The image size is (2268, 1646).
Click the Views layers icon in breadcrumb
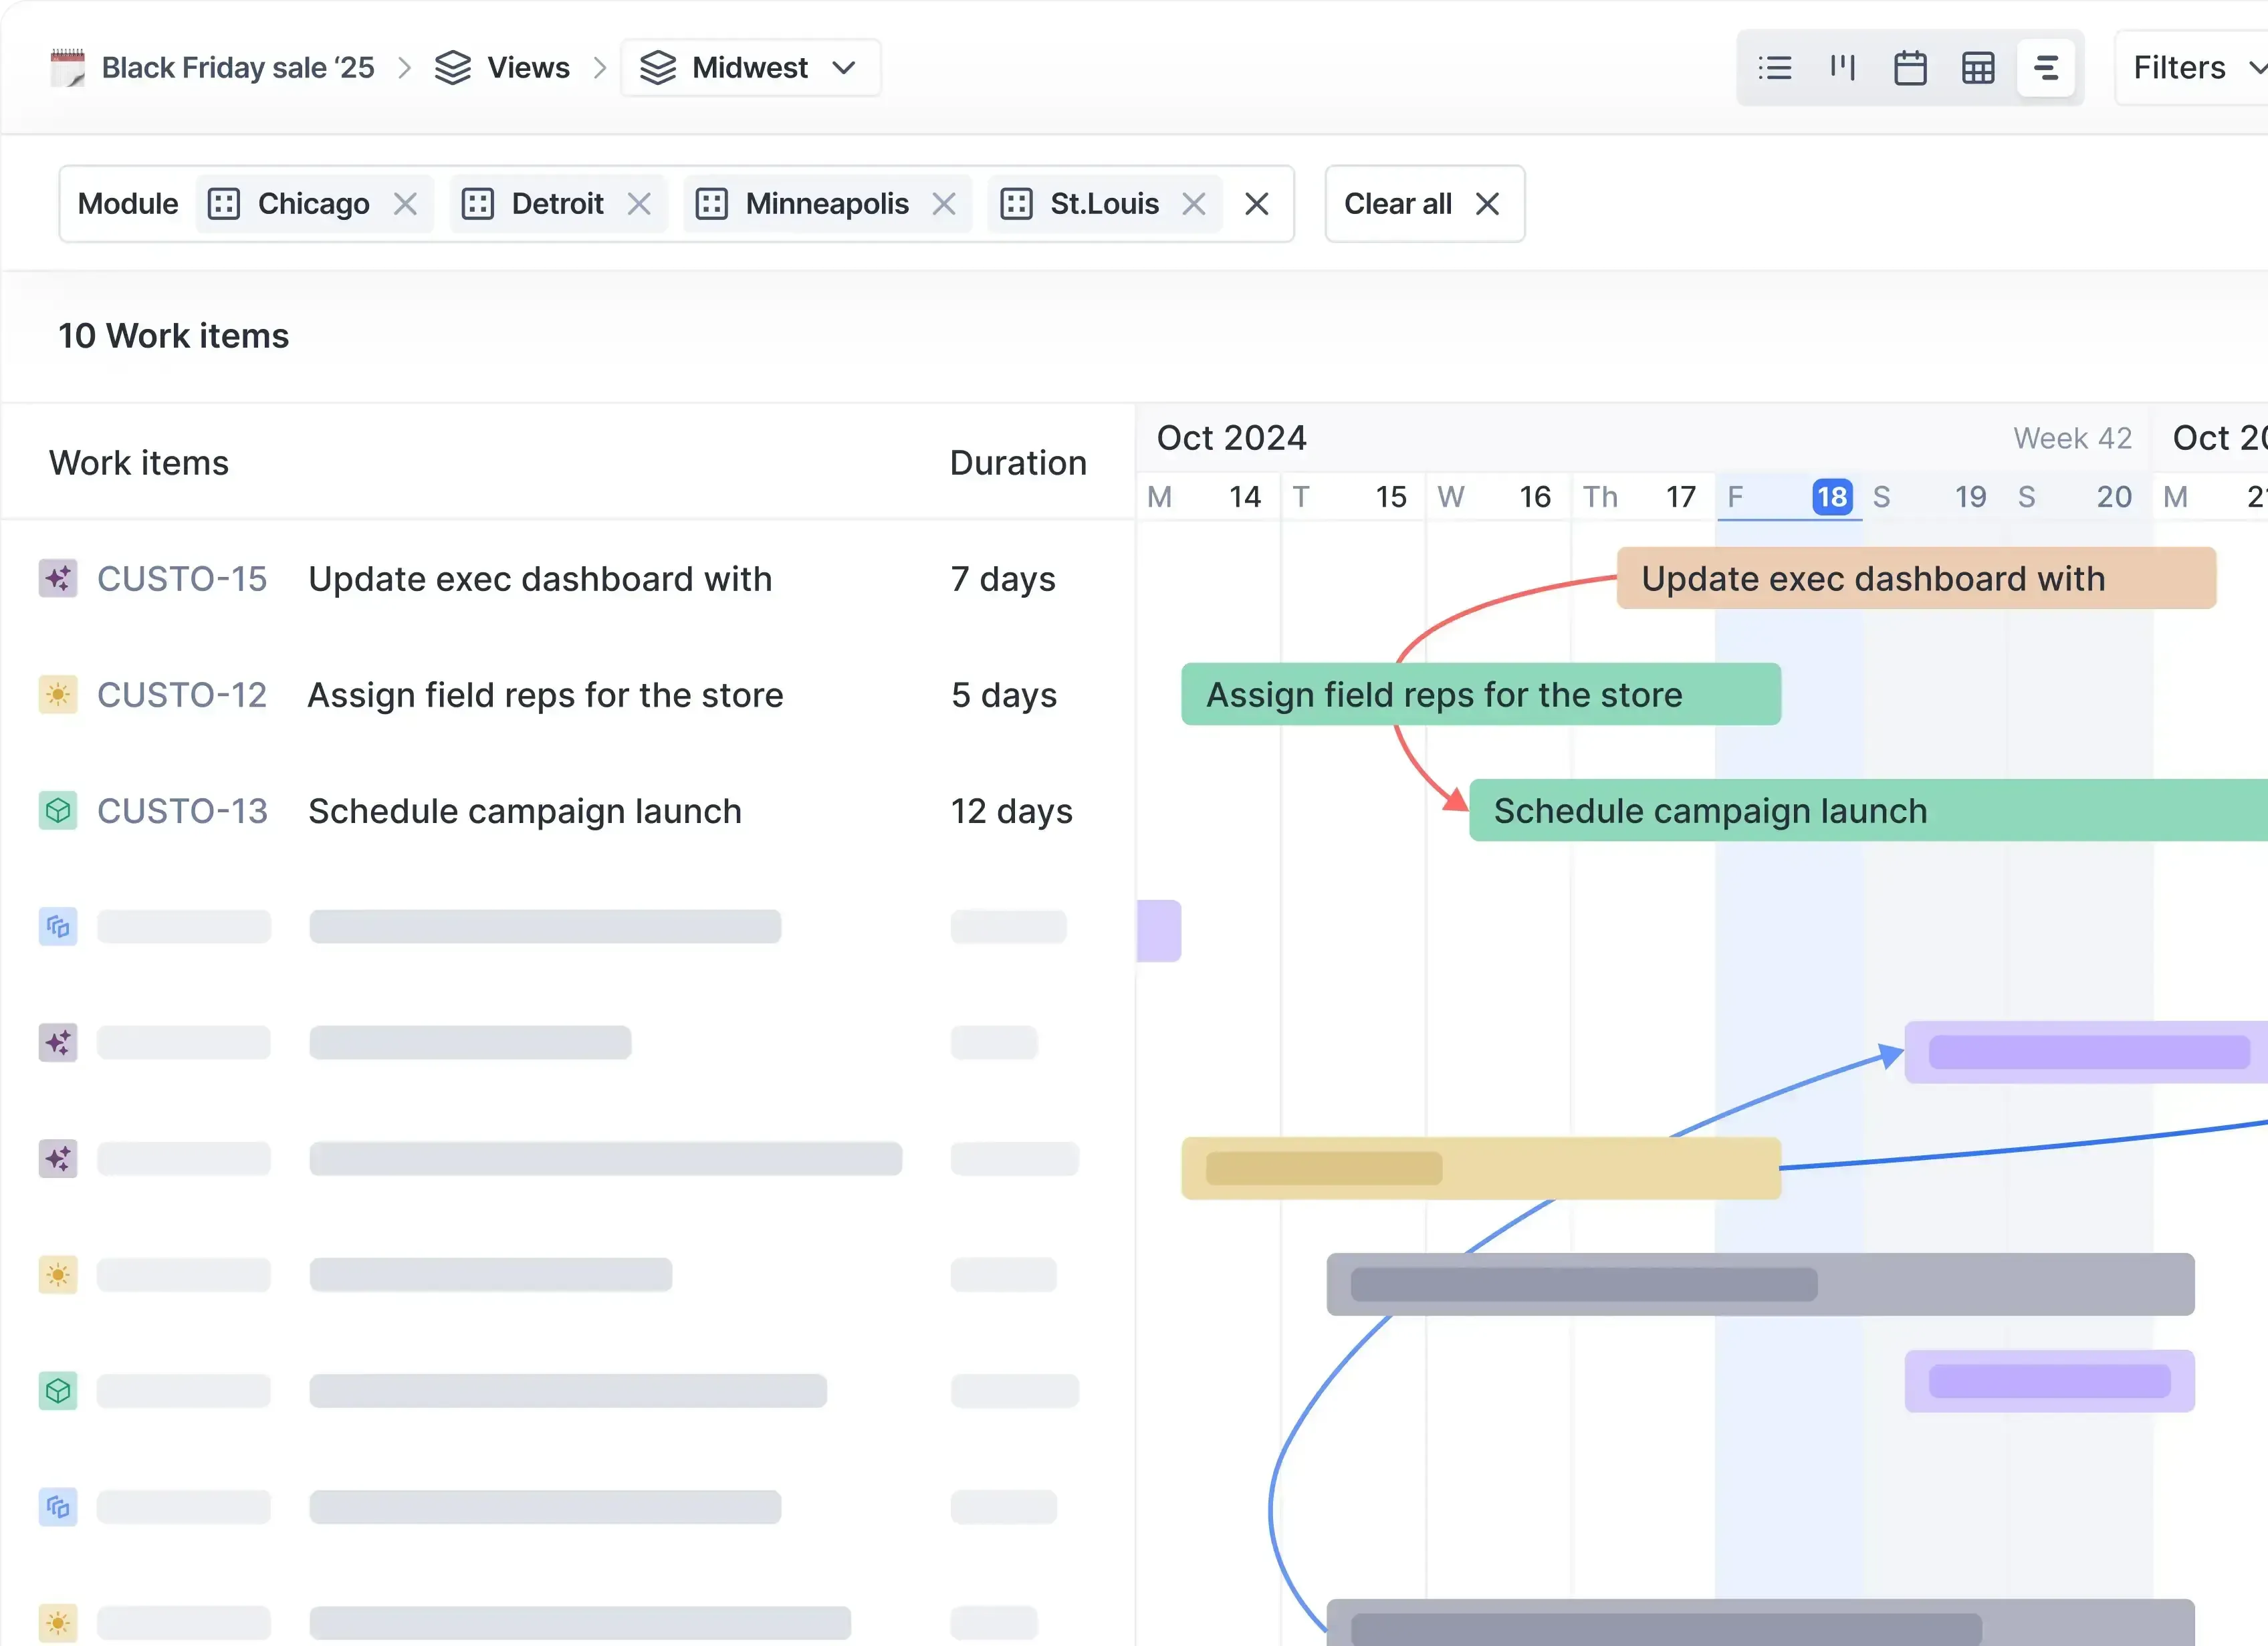(x=455, y=67)
